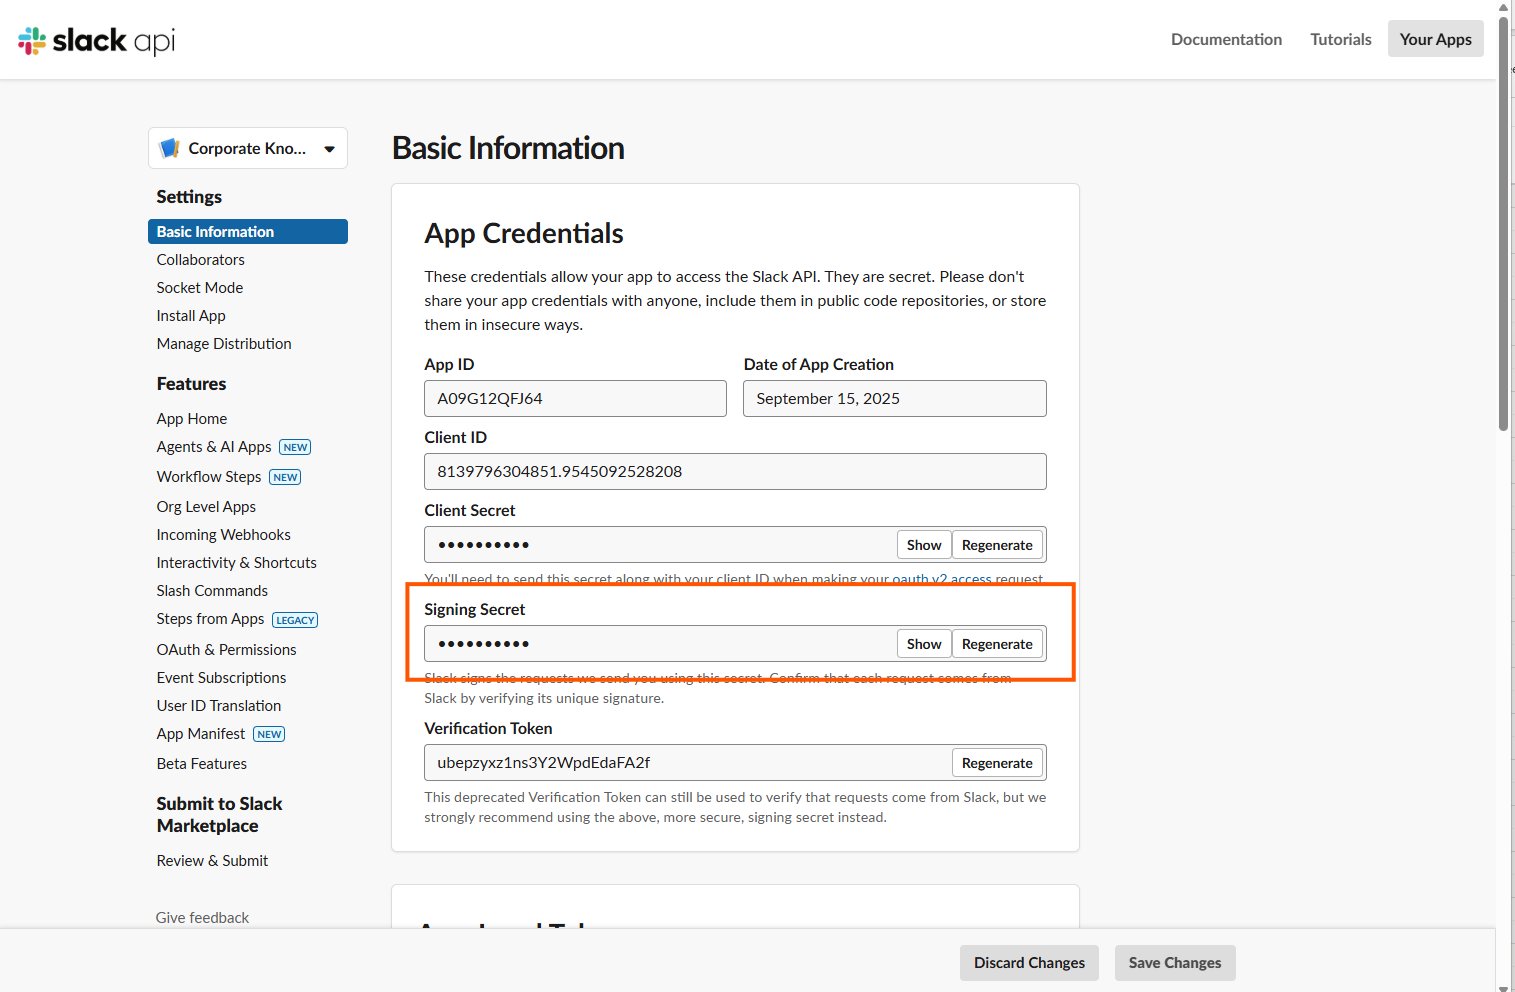Image resolution: width=1515 pixels, height=992 pixels.
Task: Go to Event Subscriptions page
Action: click(221, 678)
